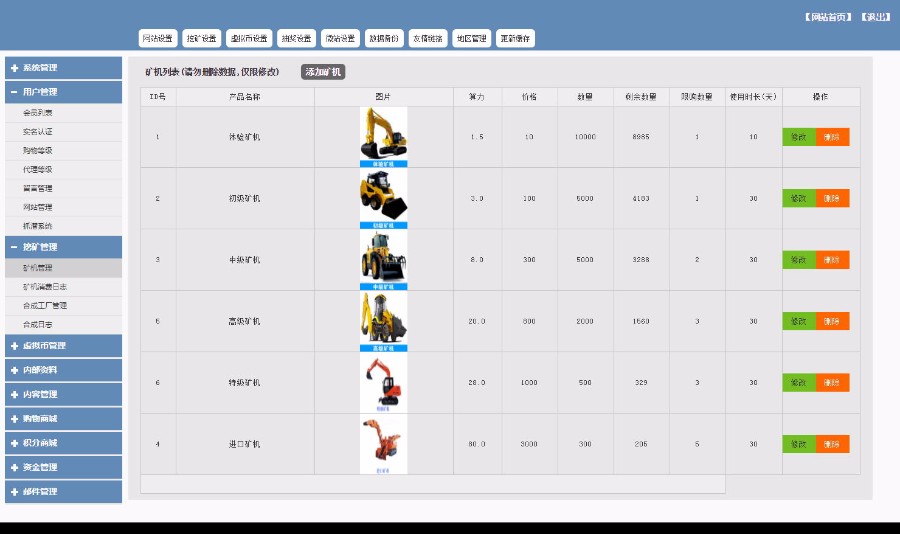Click the 算力 column header
Viewport: 900px width, 534px height.
[477, 97]
